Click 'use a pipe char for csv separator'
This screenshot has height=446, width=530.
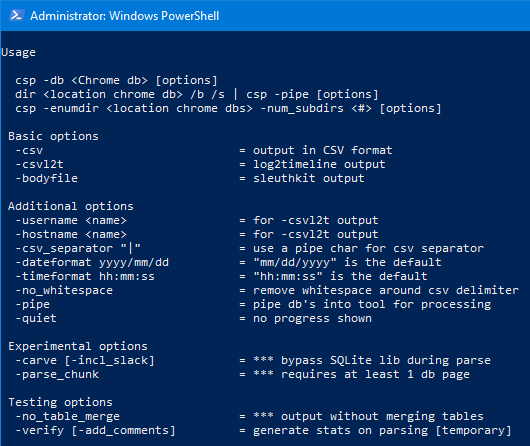pos(368,249)
